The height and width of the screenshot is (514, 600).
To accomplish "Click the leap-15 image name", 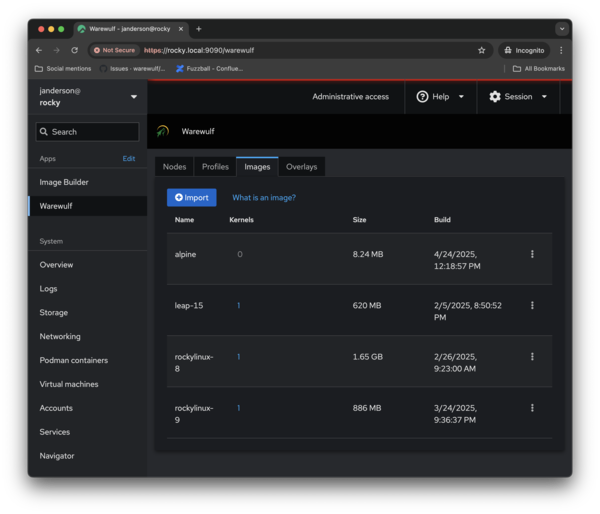I will pos(189,305).
